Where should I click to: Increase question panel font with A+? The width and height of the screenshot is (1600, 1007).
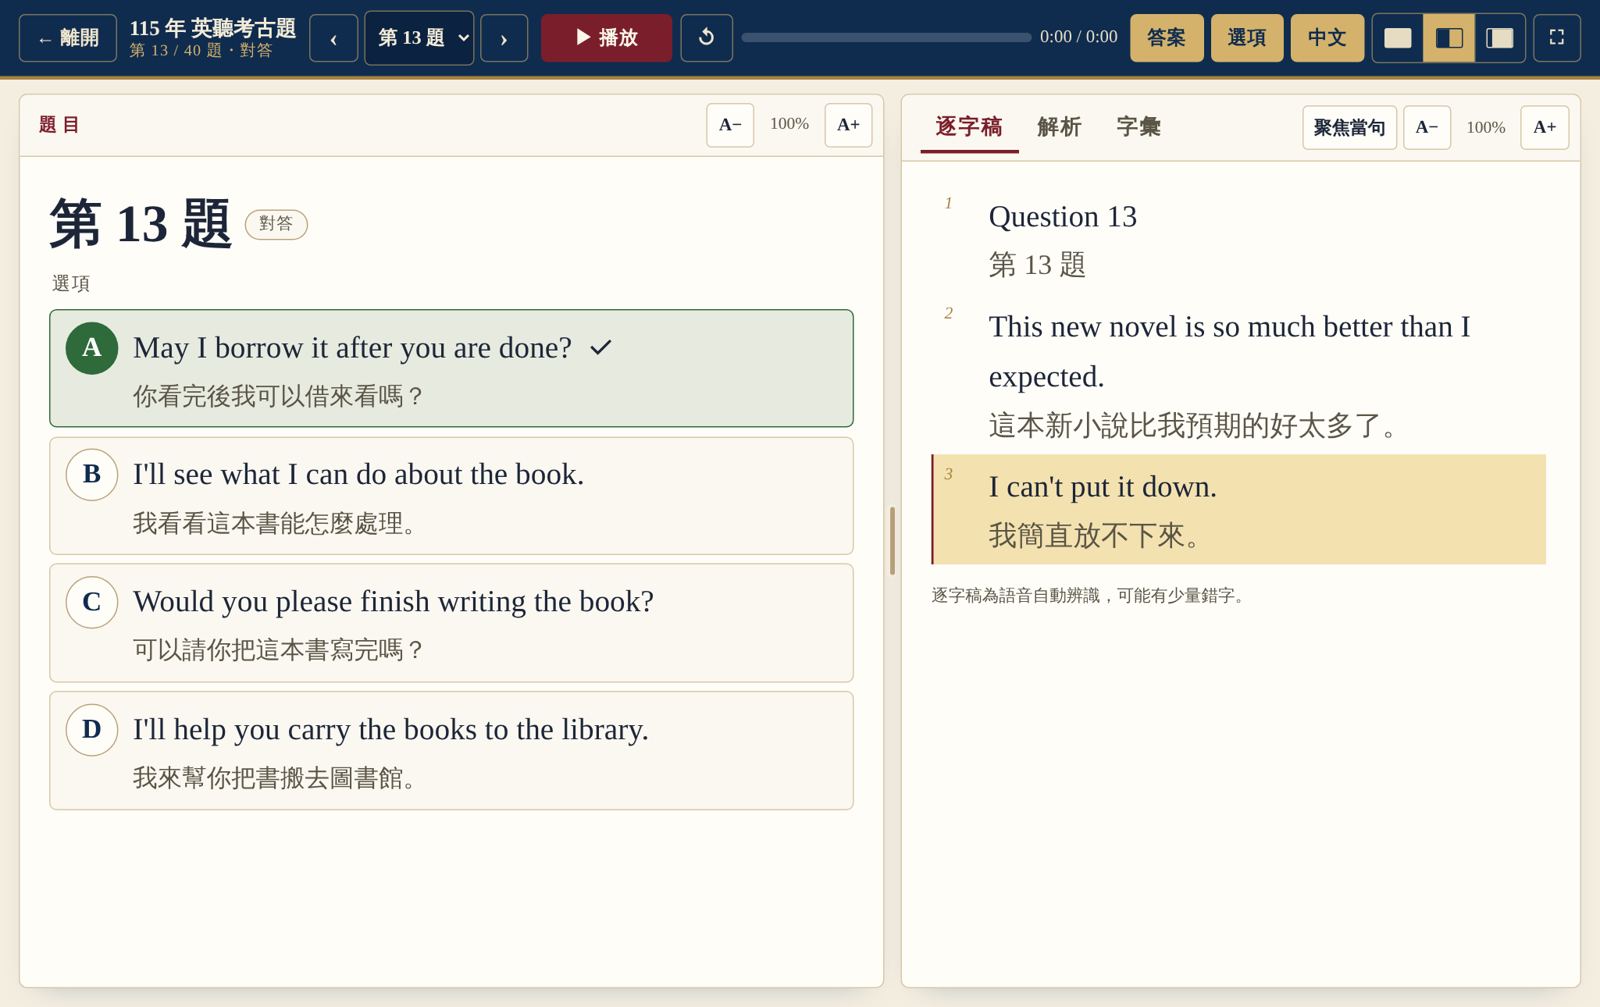click(848, 125)
